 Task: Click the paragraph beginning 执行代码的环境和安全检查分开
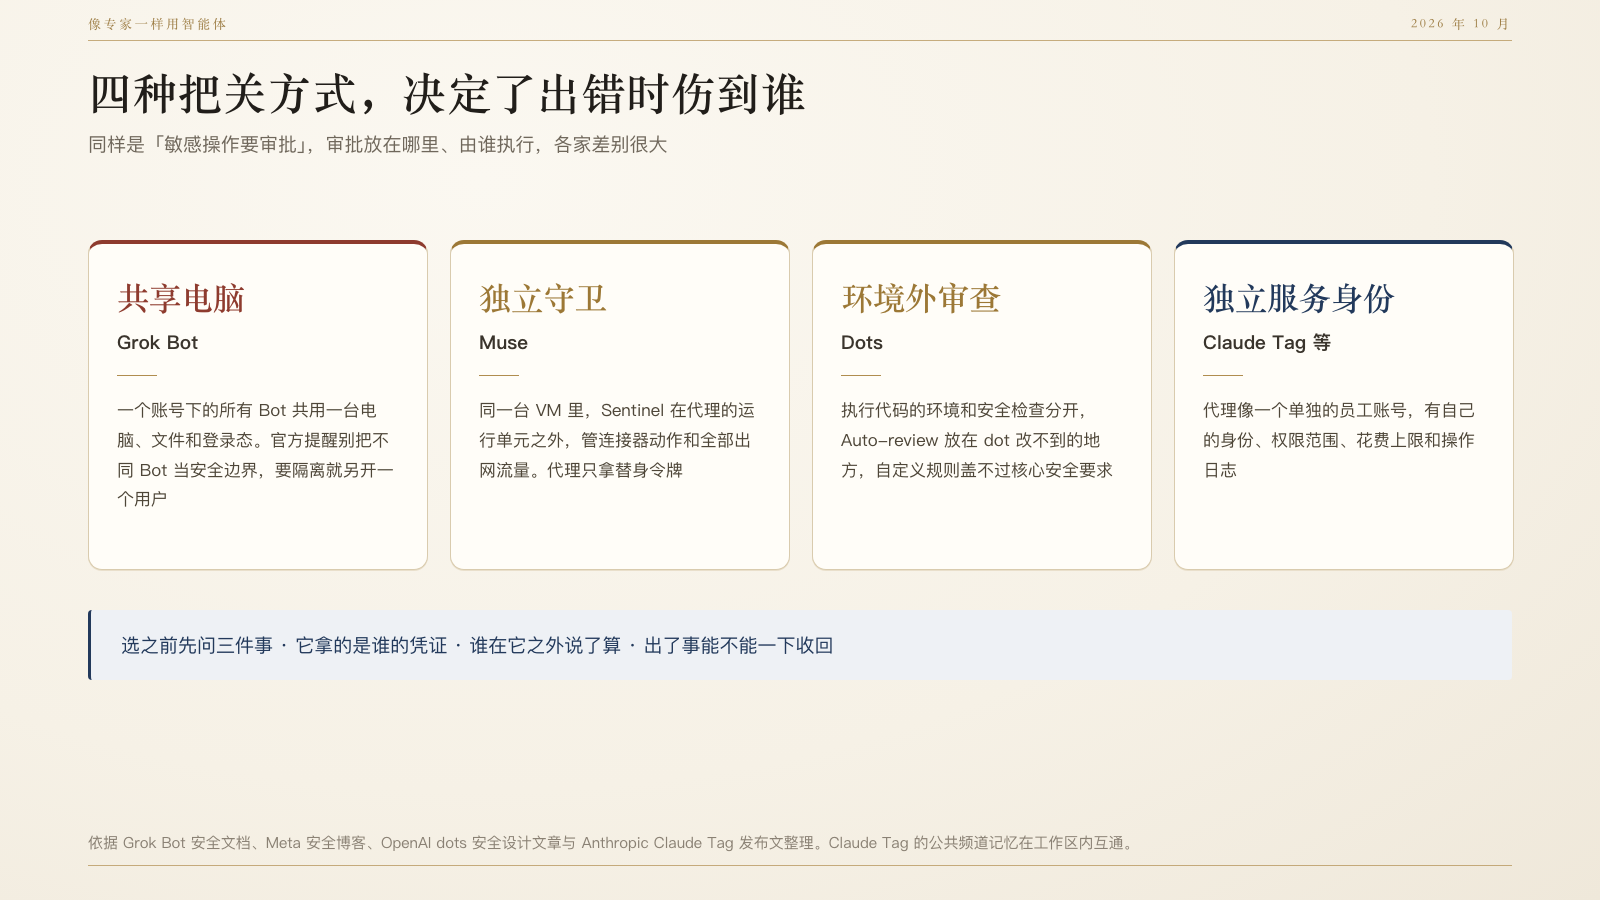tap(977, 440)
